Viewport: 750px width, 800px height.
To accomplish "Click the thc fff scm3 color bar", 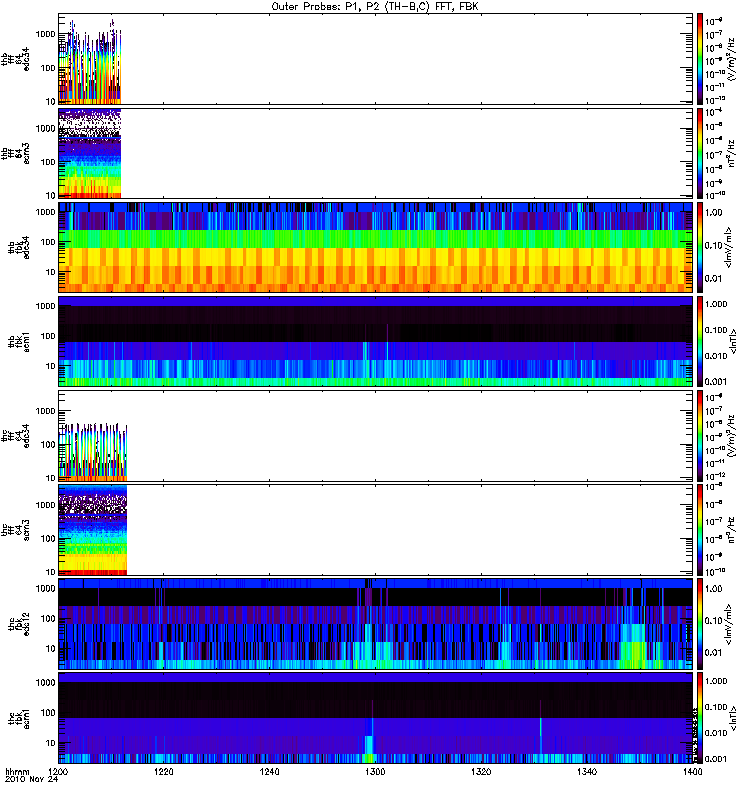I will coord(700,530).
